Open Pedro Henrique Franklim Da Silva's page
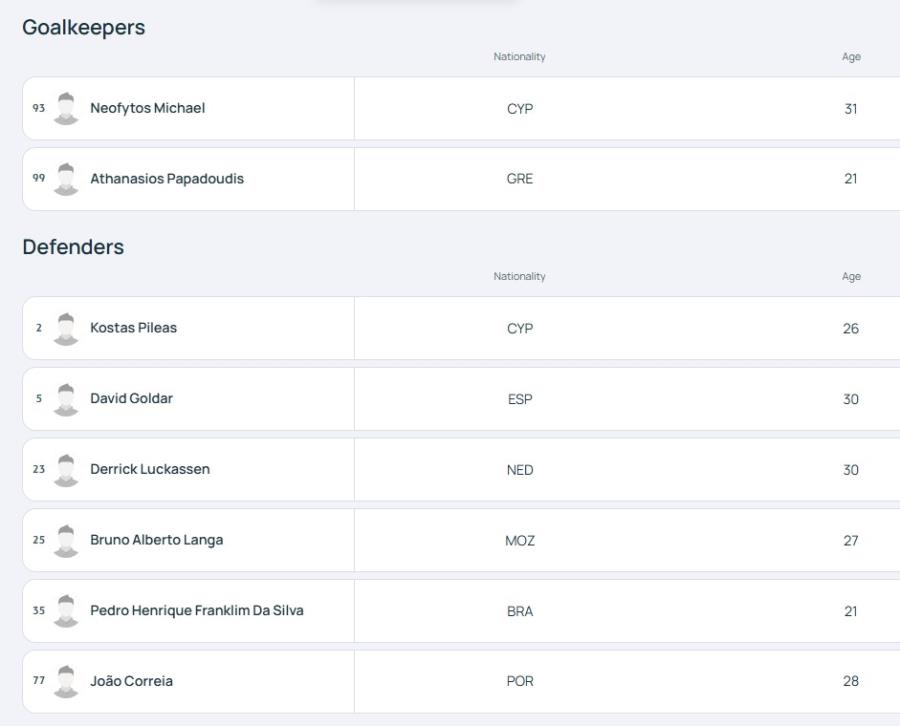 (x=197, y=611)
